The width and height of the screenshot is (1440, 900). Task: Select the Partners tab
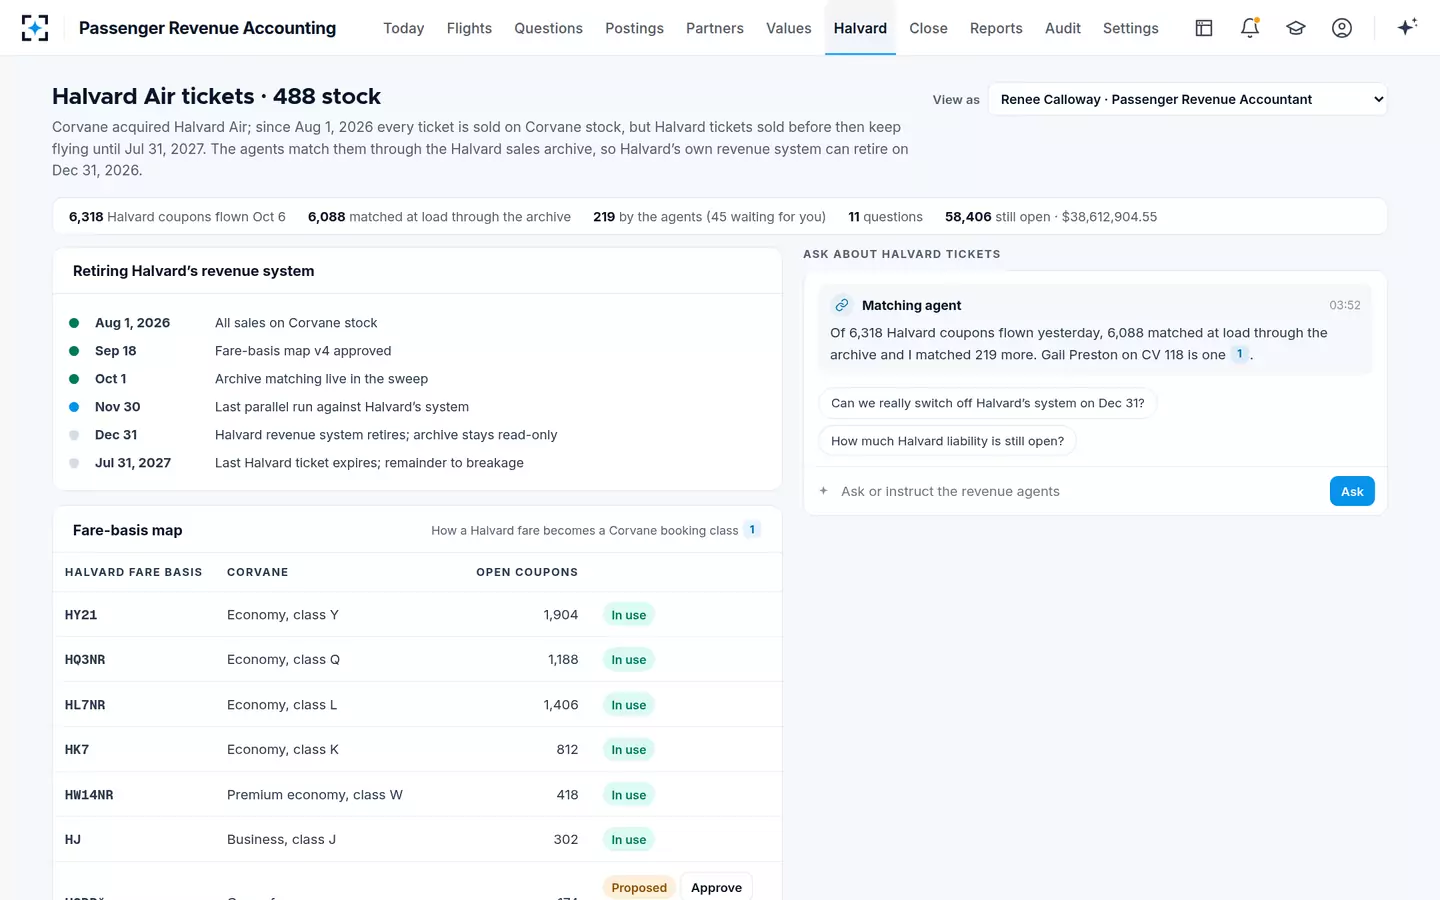point(715,28)
